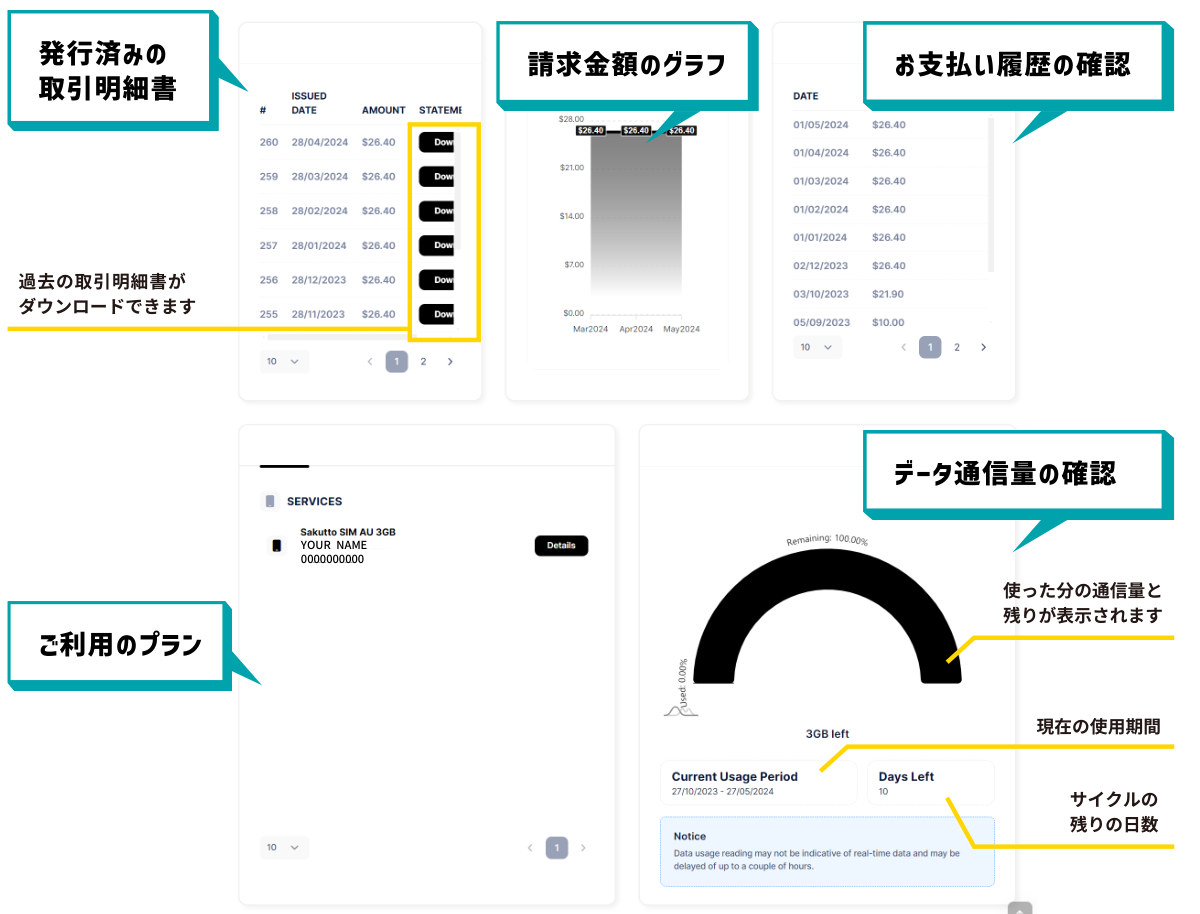Download statement issued 28/01/2024
Viewport: 1200px width, 914px height.
tap(437, 245)
